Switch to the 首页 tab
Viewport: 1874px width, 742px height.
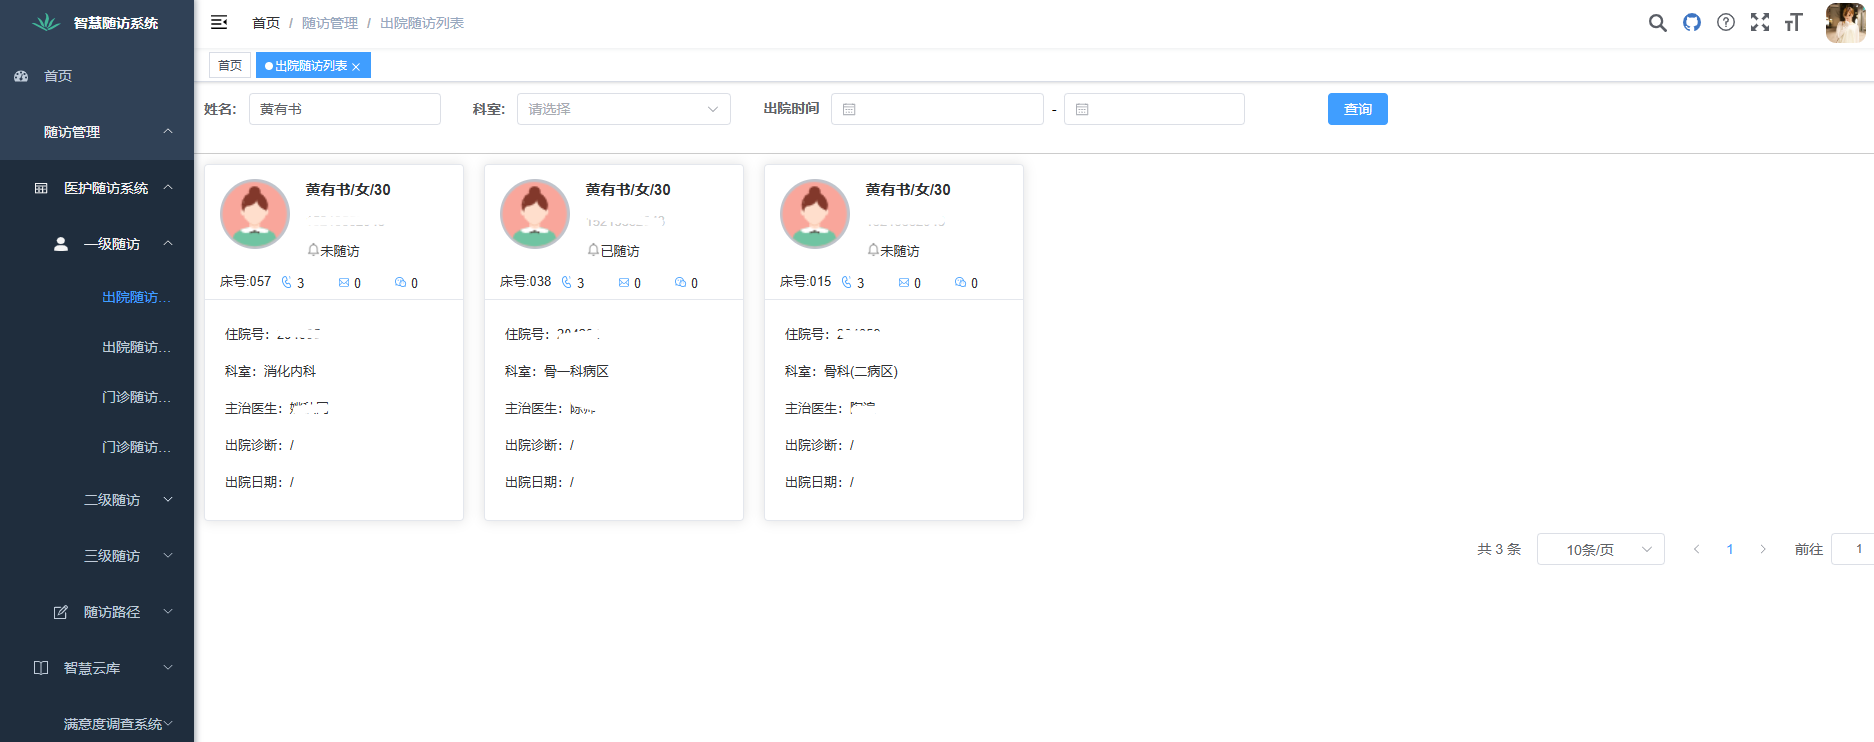230,65
